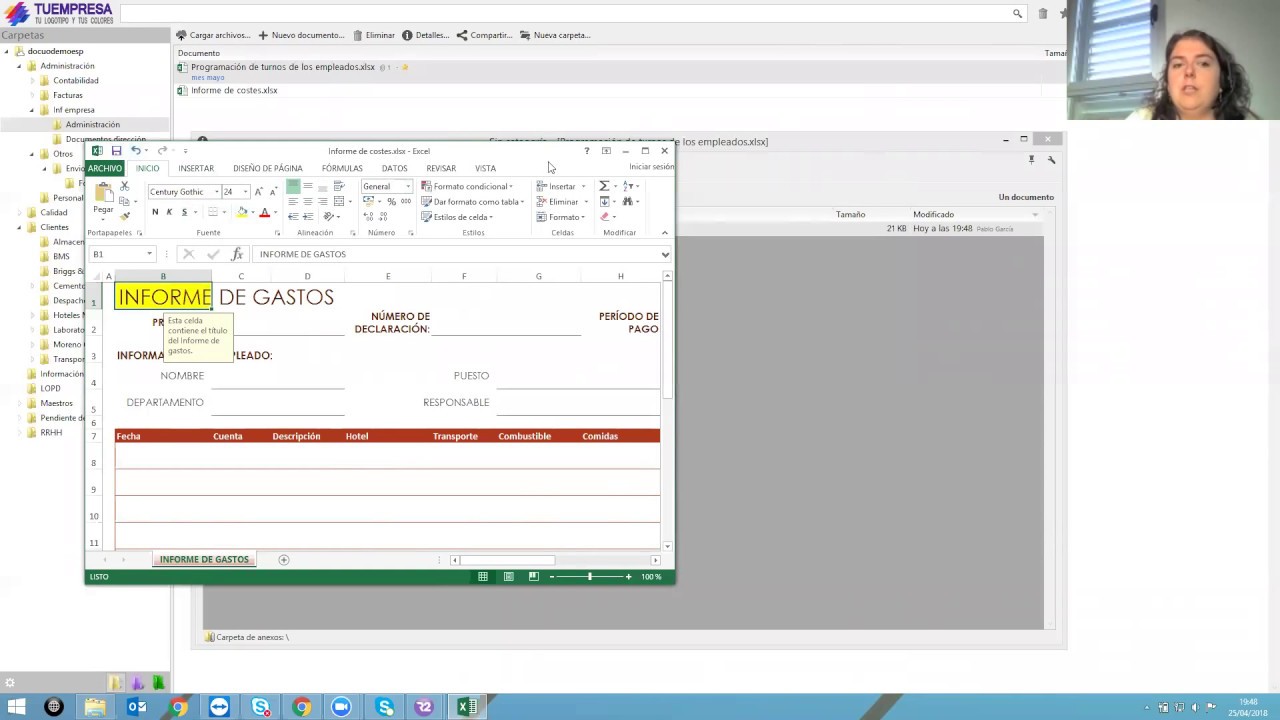Viewport: 1280px width, 720px height.
Task: Click Cargar archivos button
Action: pos(212,35)
